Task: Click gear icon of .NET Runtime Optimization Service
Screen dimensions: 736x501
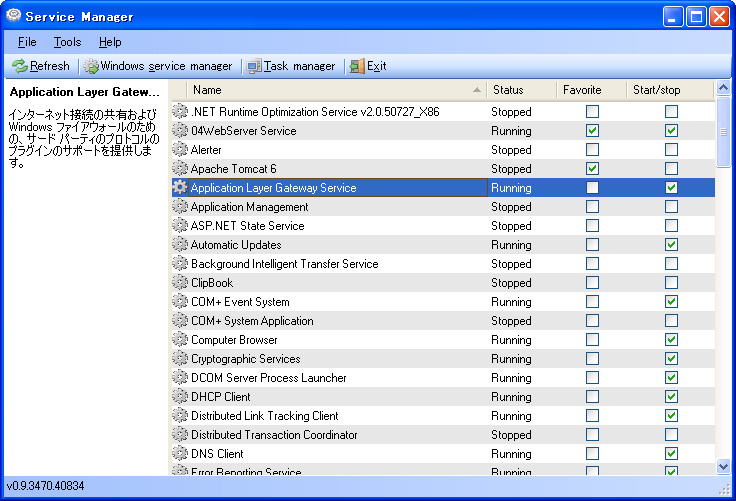Action: 180,111
